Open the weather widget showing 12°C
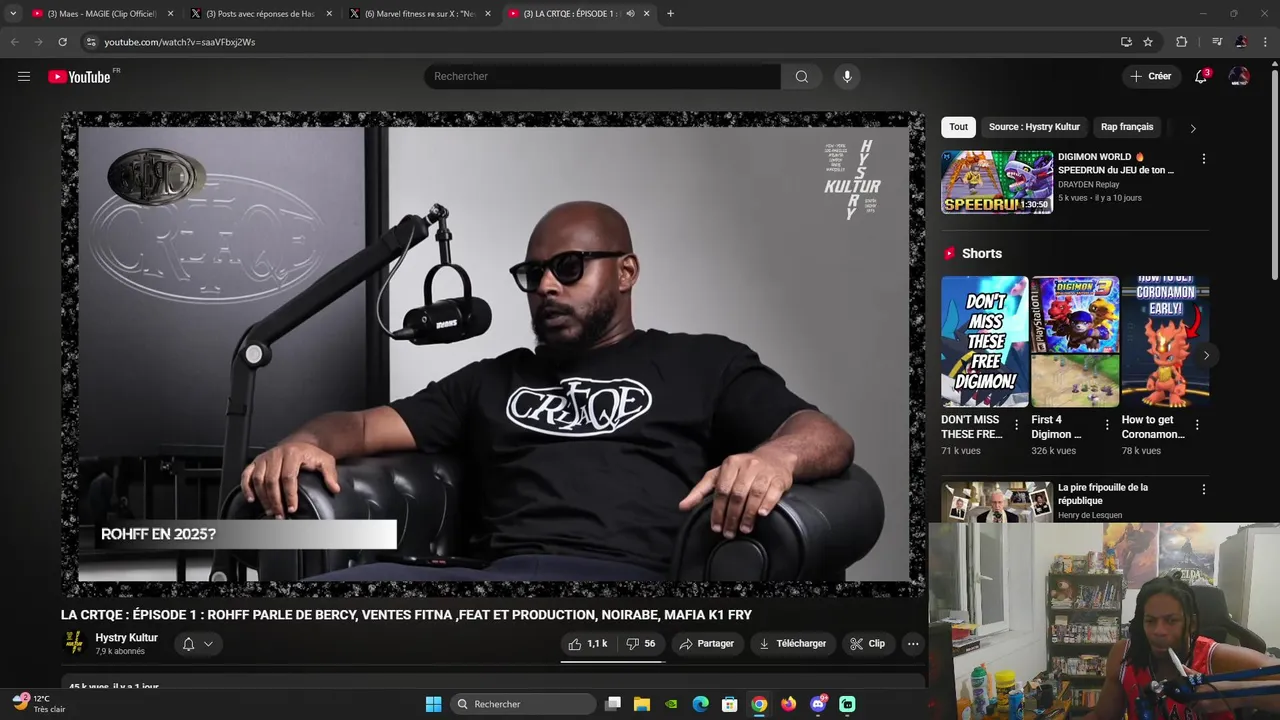1280x720 pixels. pos(40,704)
